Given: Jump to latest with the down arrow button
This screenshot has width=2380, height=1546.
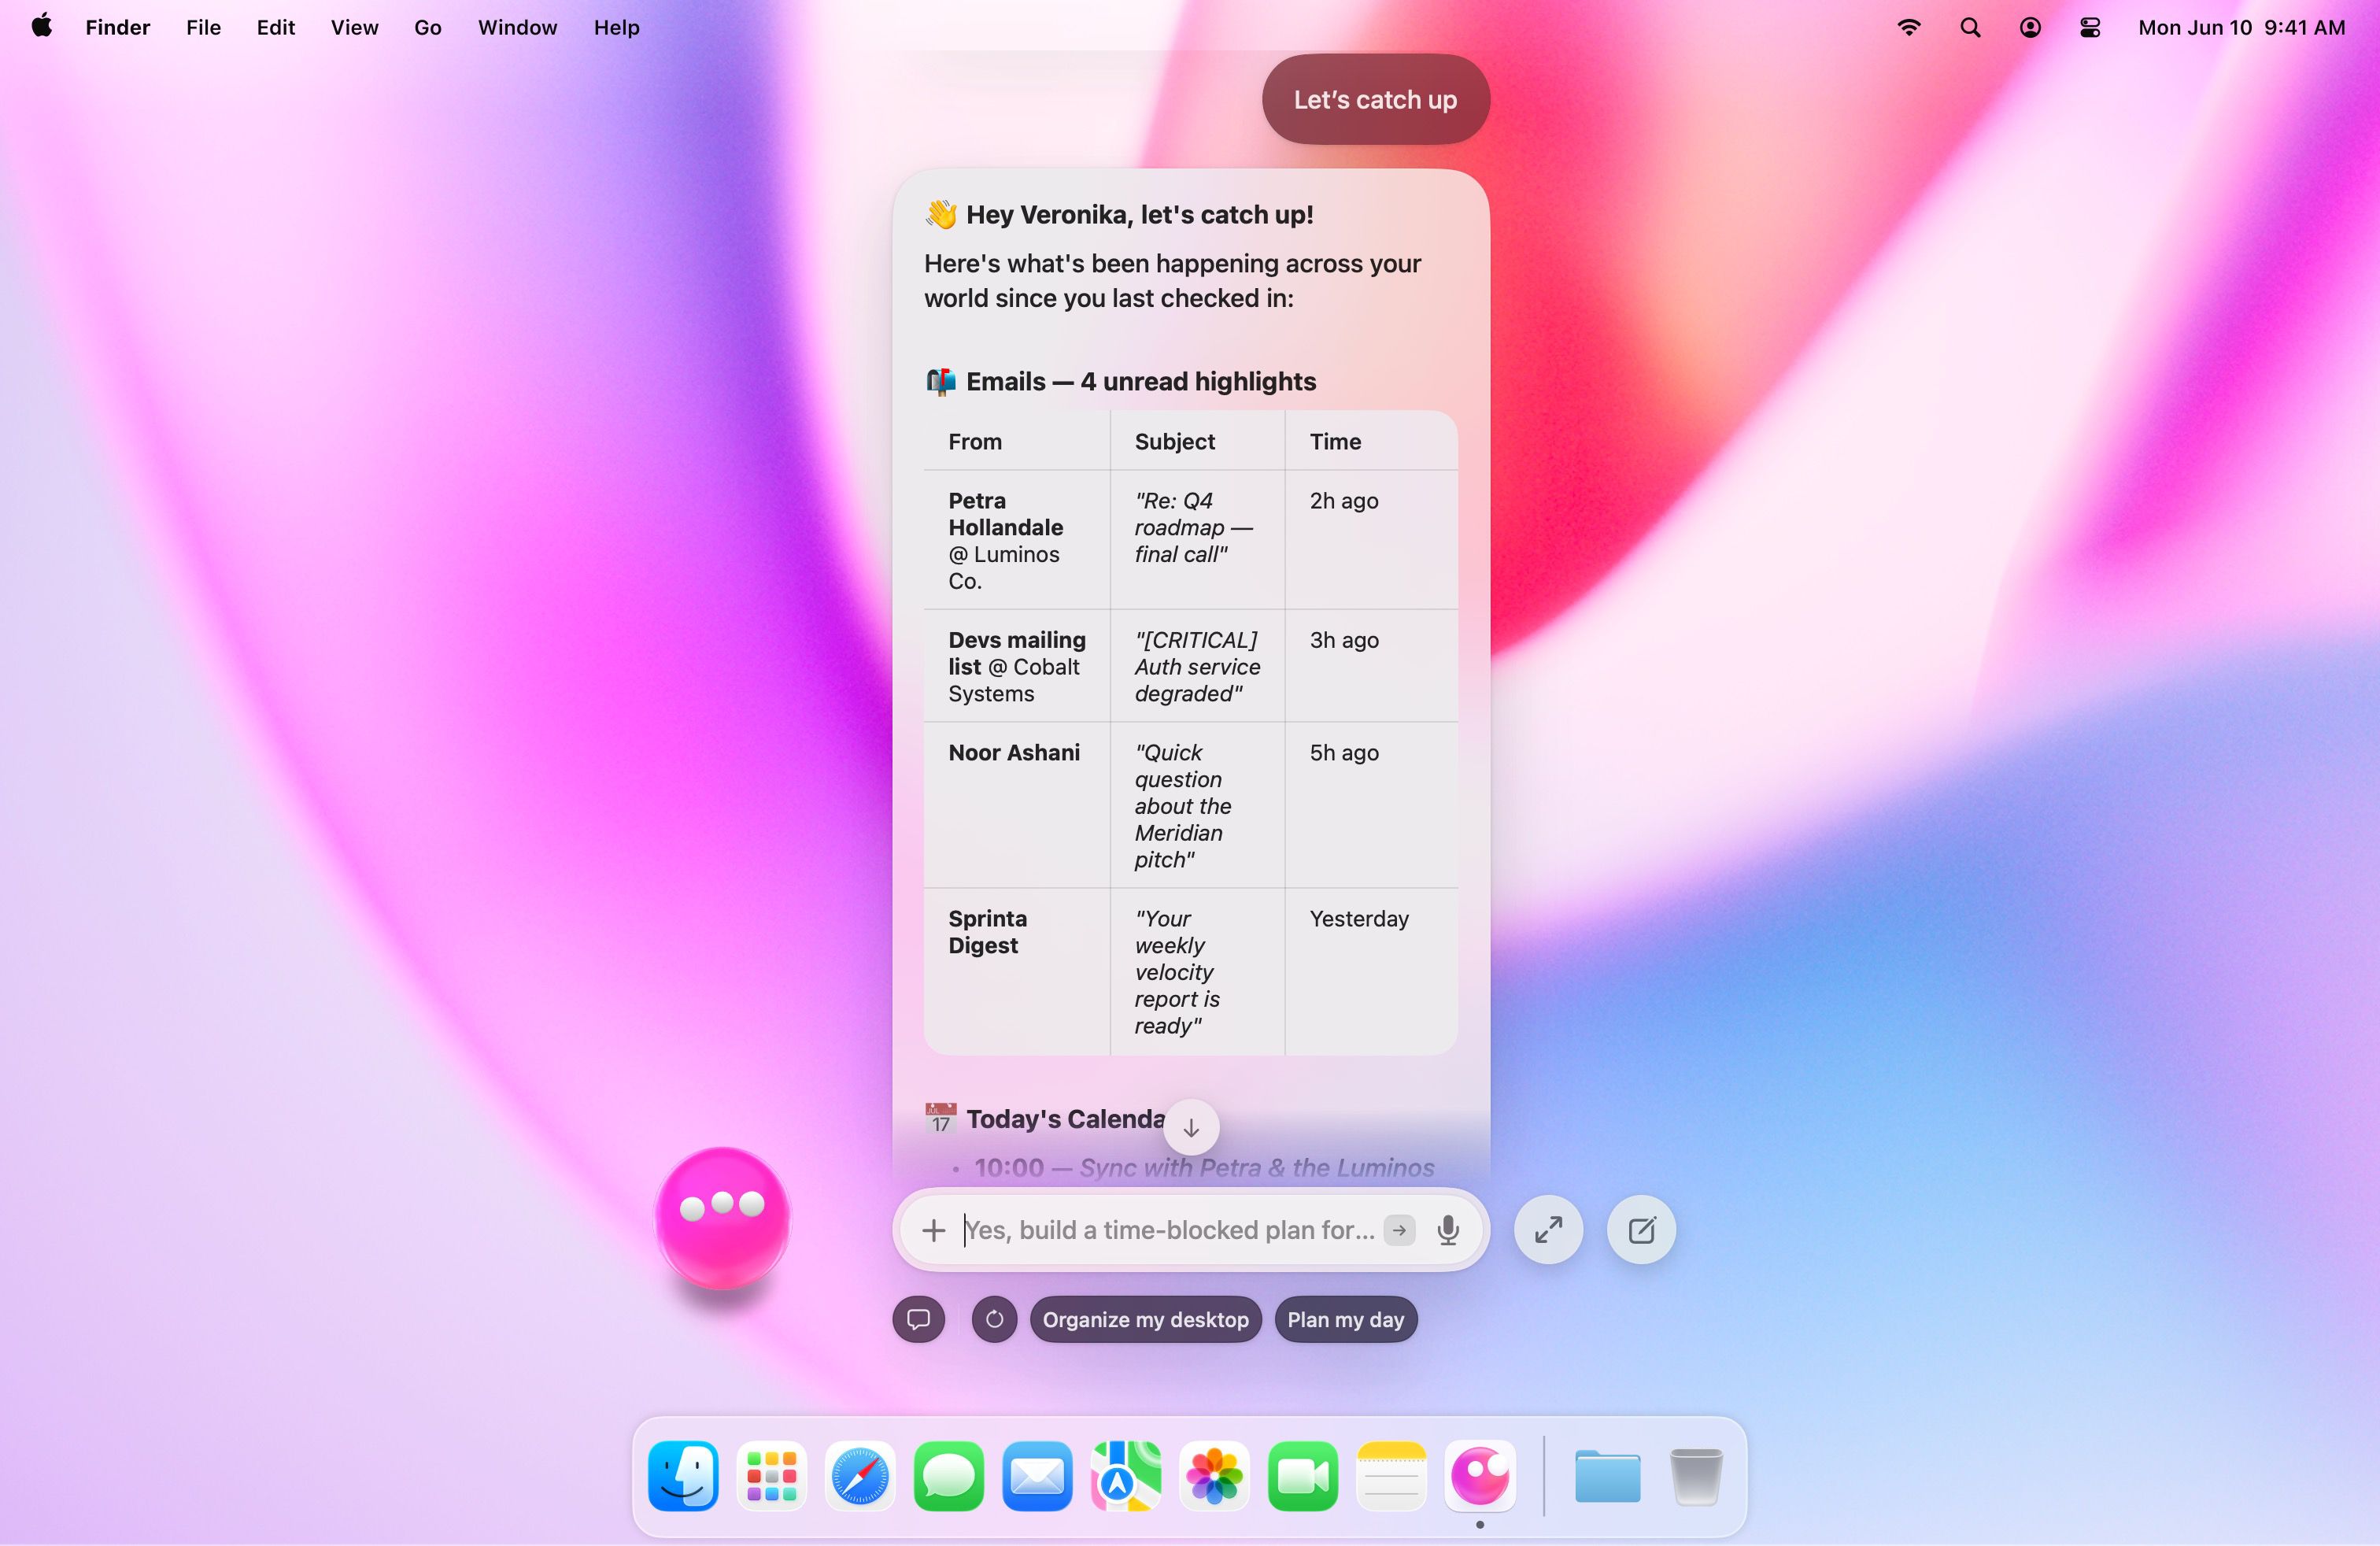Looking at the screenshot, I should (x=1191, y=1128).
